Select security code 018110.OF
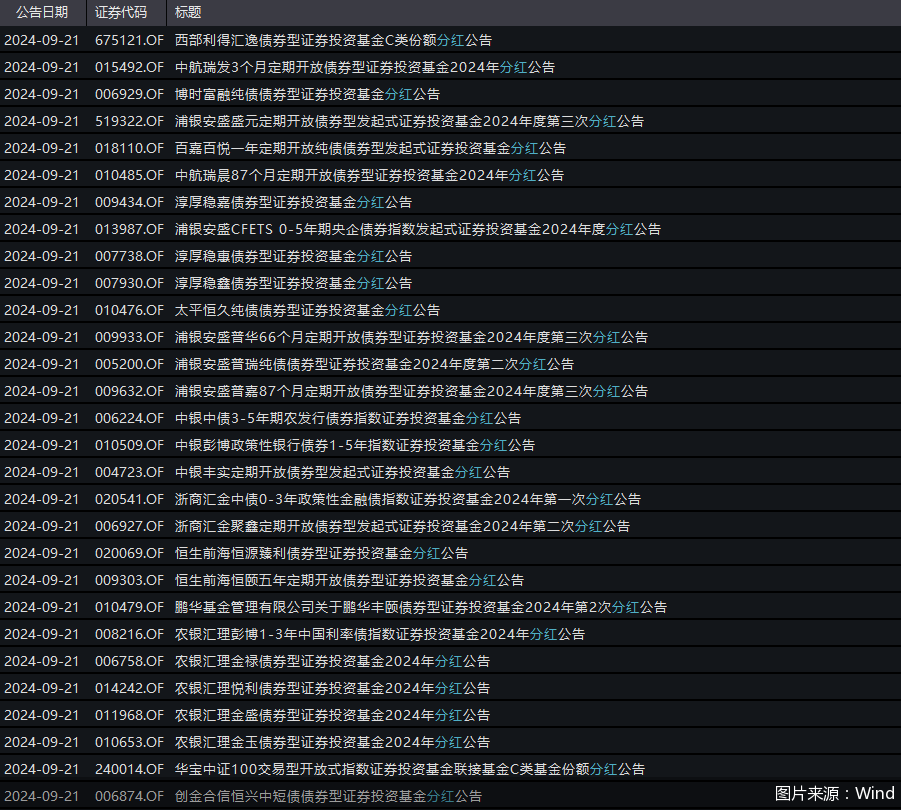 [x=129, y=148]
